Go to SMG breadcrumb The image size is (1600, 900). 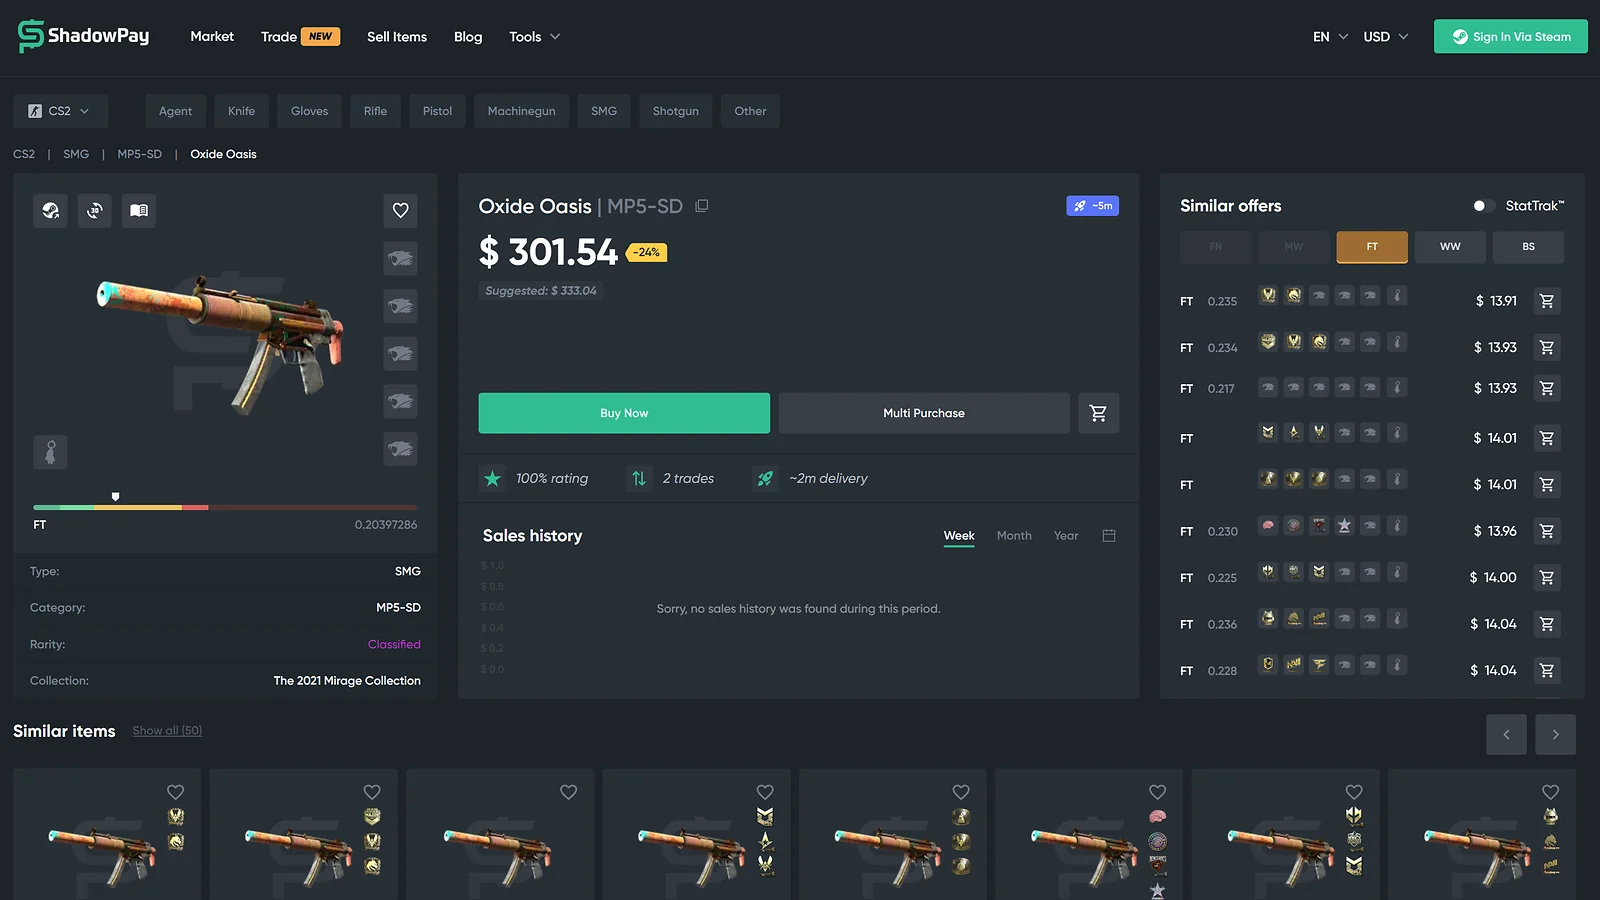[x=76, y=154]
